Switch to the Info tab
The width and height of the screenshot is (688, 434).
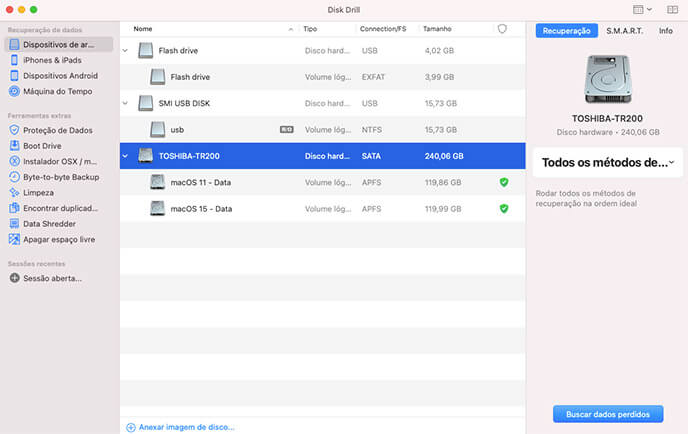tap(665, 31)
